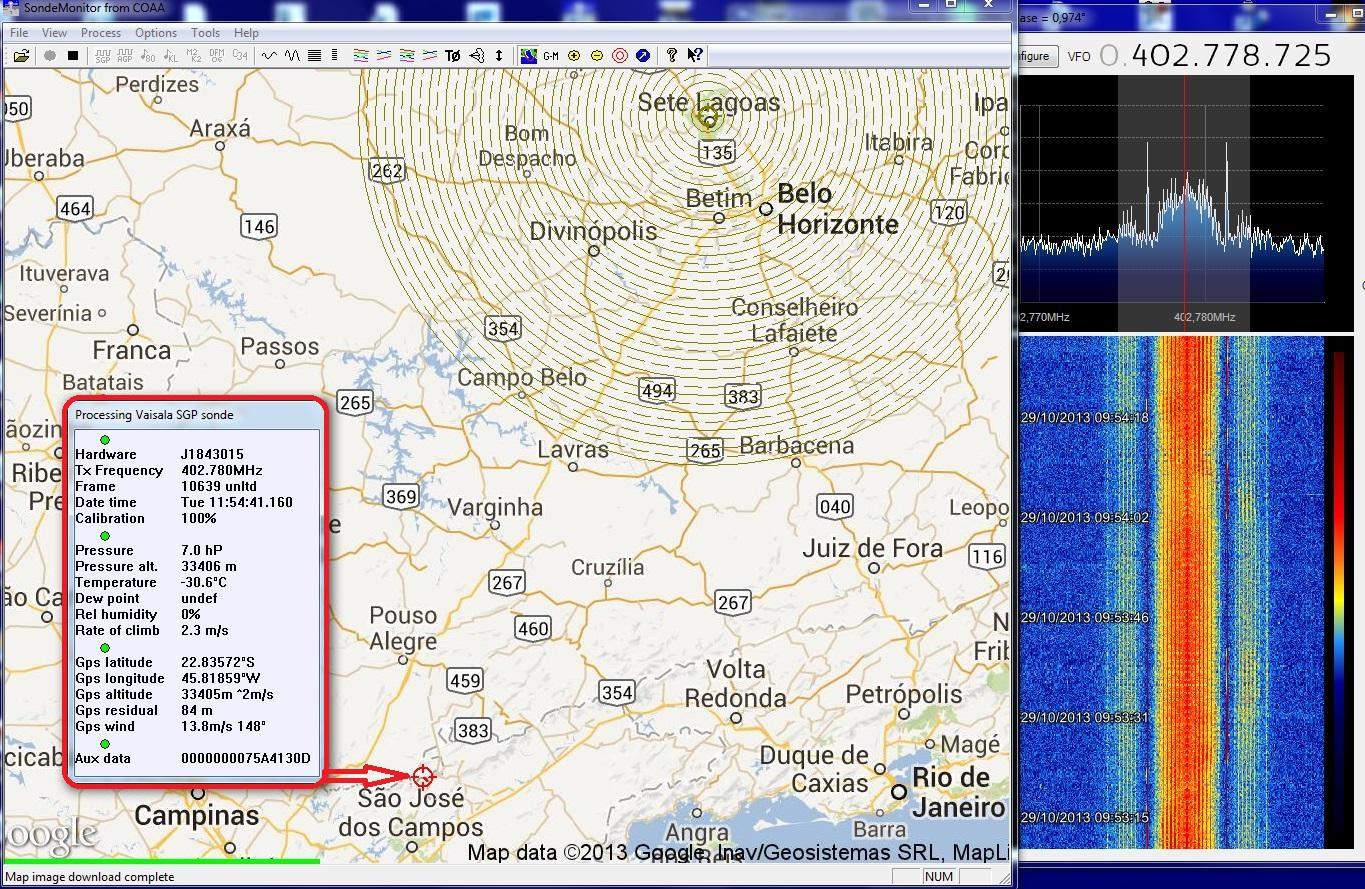The image size is (1365, 889).
Task: Click the T-phi diagram toolbar icon
Action: (453, 56)
